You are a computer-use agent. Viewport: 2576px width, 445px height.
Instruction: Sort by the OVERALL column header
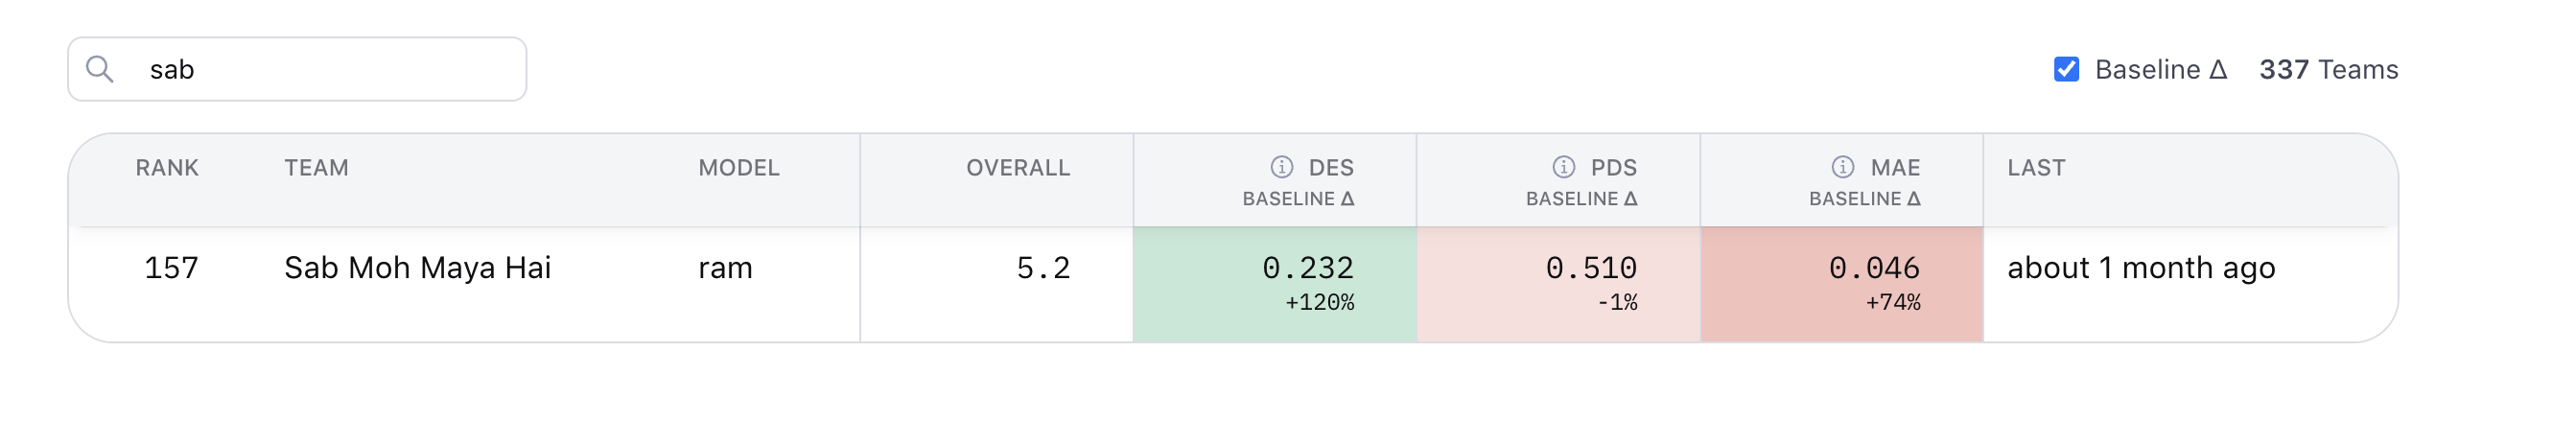[x=1017, y=168]
